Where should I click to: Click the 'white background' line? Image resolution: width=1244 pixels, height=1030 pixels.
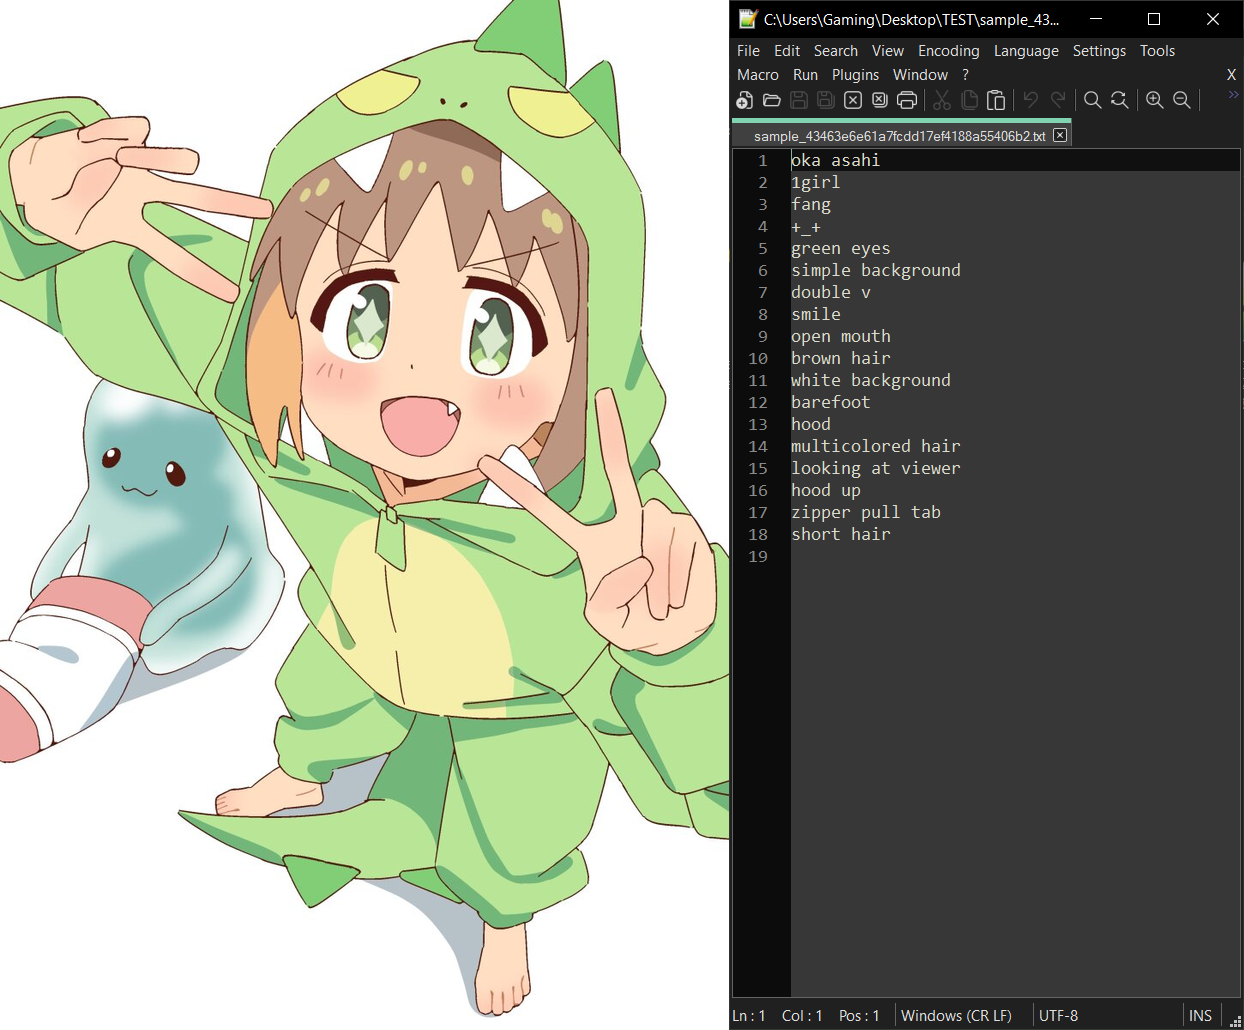871,380
